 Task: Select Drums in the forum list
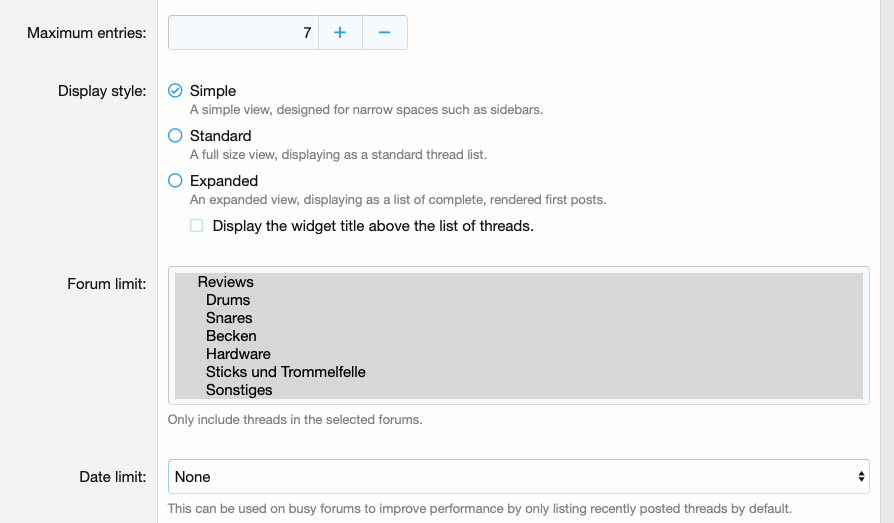228,300
